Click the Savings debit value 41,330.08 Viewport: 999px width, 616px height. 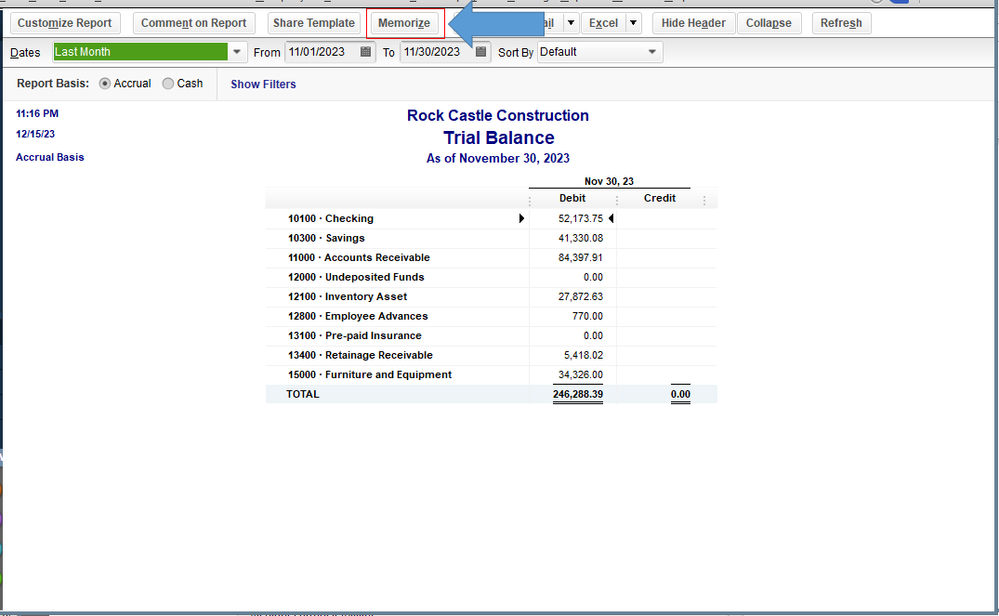(x=580, y=238)
